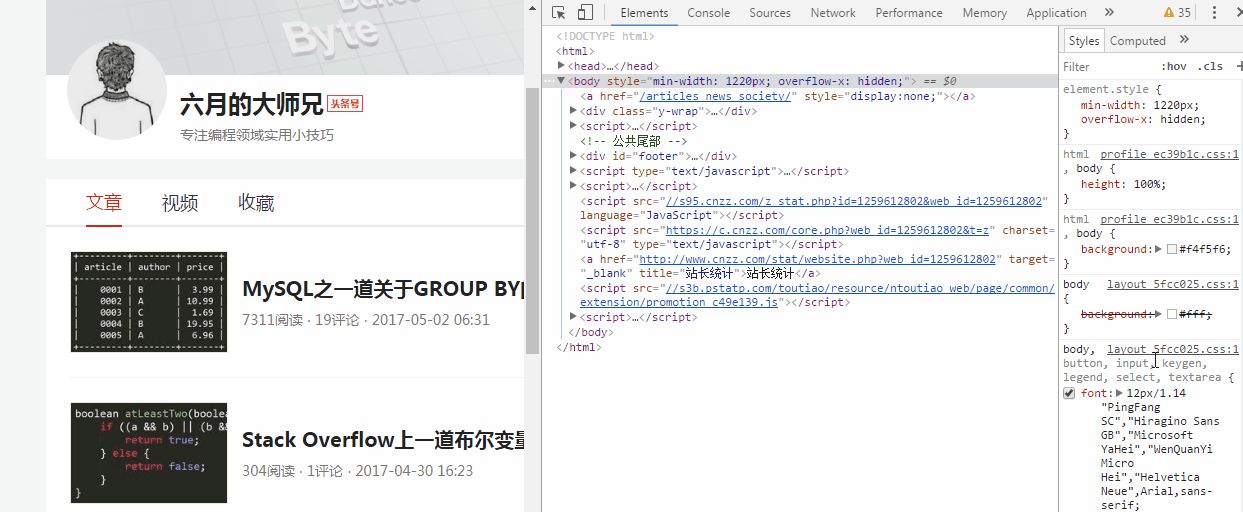
Task: Expand struck-through background arrow for #fff
Action: coord(1159,314)
